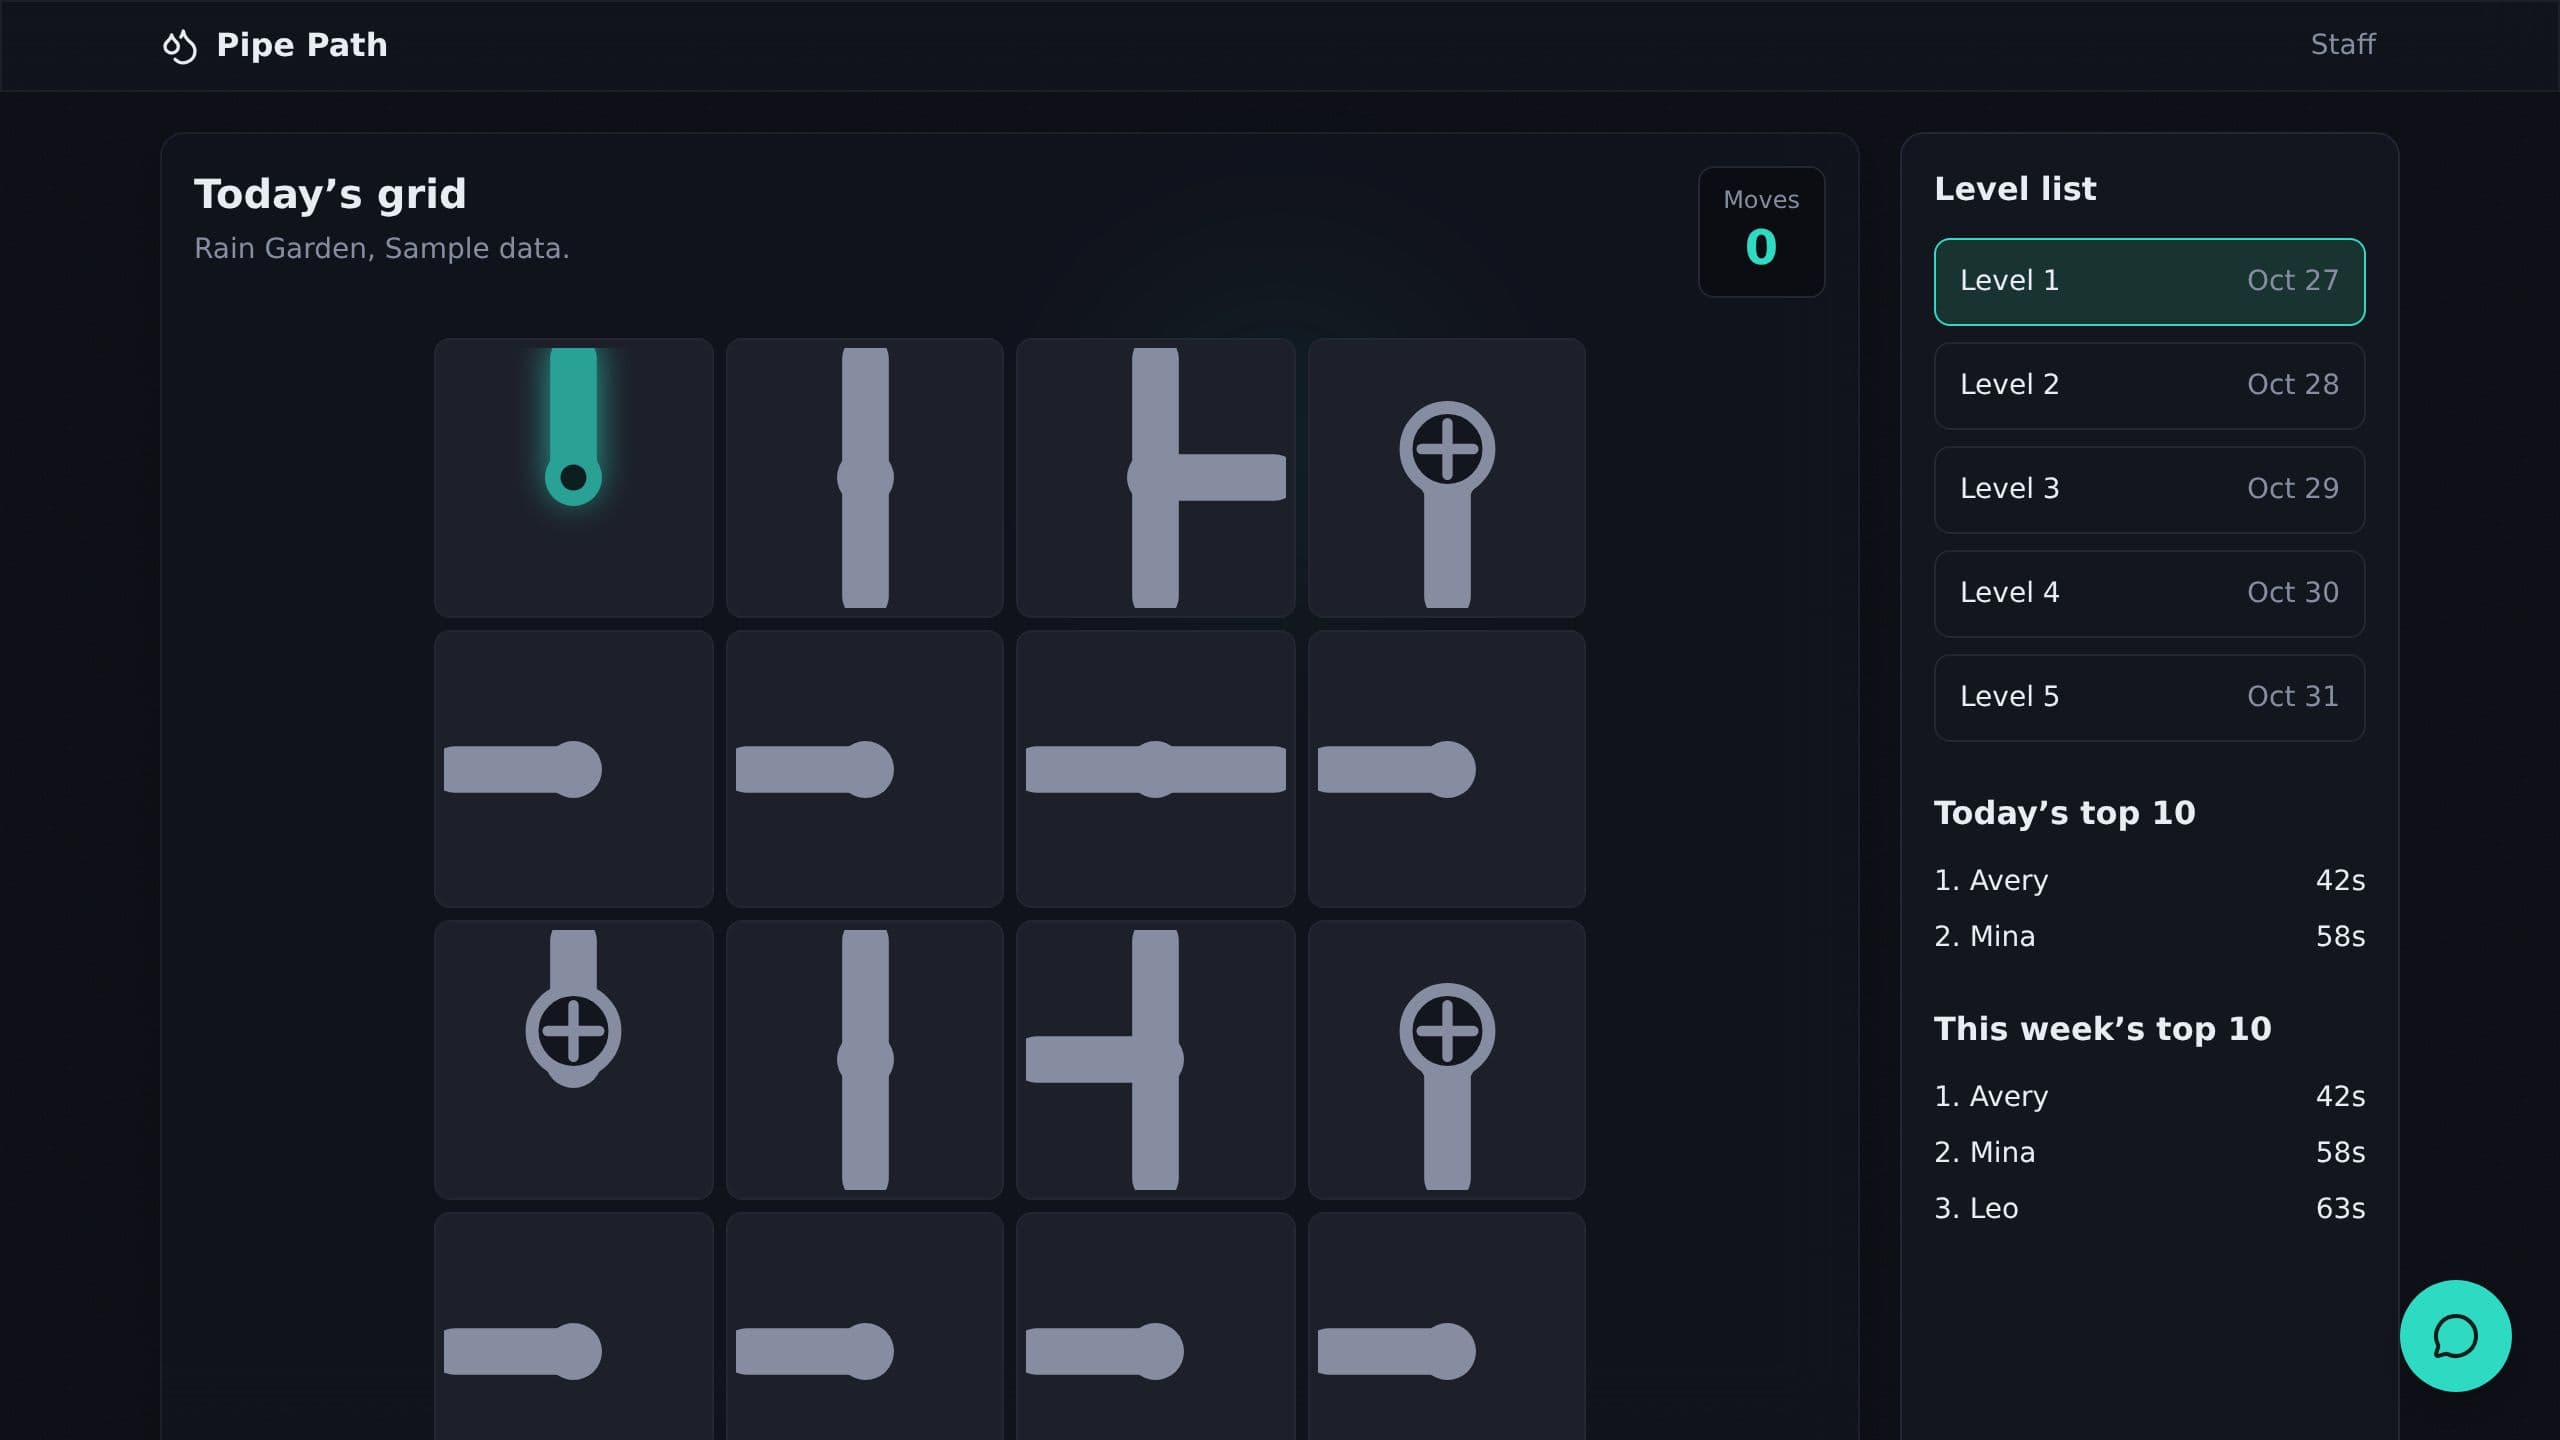2560x1440 pixels.
Task: Rotate the valve tile at the top-right
Action: (x=1447, y=477)
